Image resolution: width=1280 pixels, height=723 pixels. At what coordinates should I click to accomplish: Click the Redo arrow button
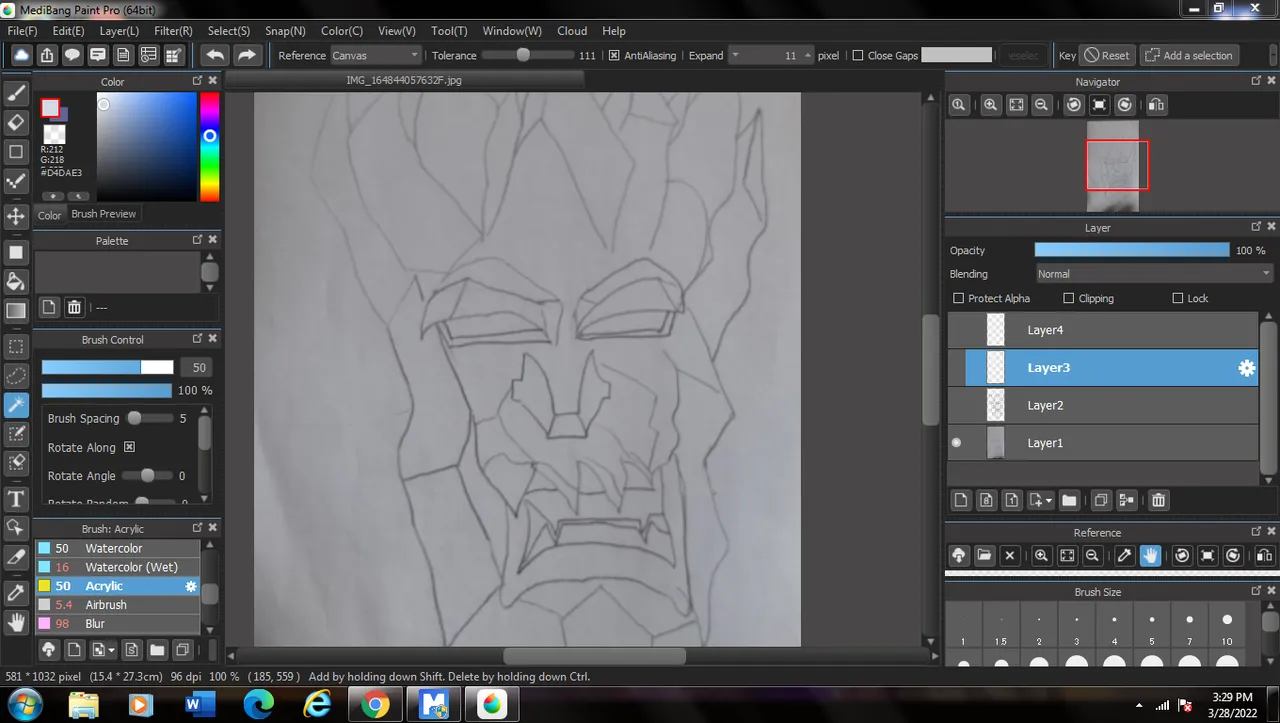pos(247,55)
